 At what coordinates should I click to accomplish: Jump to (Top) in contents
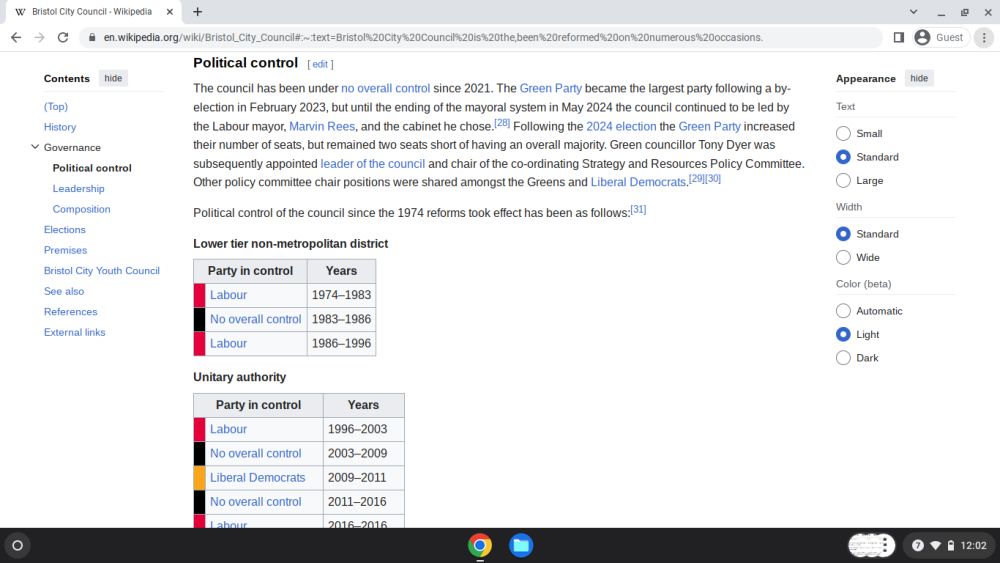(55, 106)
